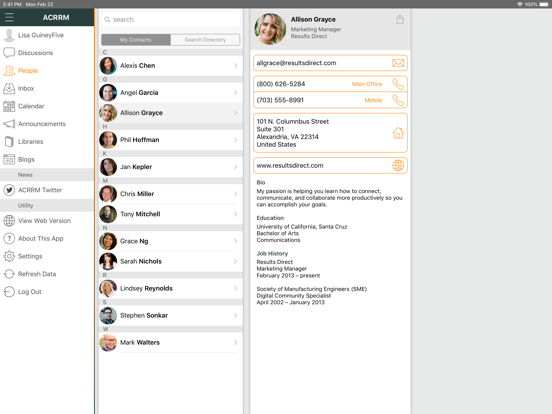Expand Mark Walters row chevron
The width and height of the screenshot is (552, 414).
pos(235,342)
